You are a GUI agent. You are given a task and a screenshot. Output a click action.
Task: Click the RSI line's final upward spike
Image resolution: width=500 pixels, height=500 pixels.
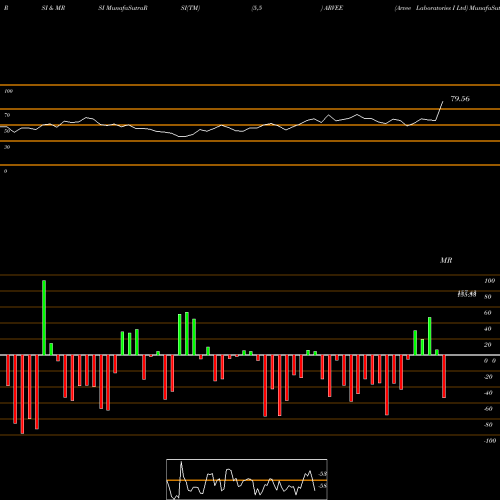pyautogui.click(x=440, y=111)
